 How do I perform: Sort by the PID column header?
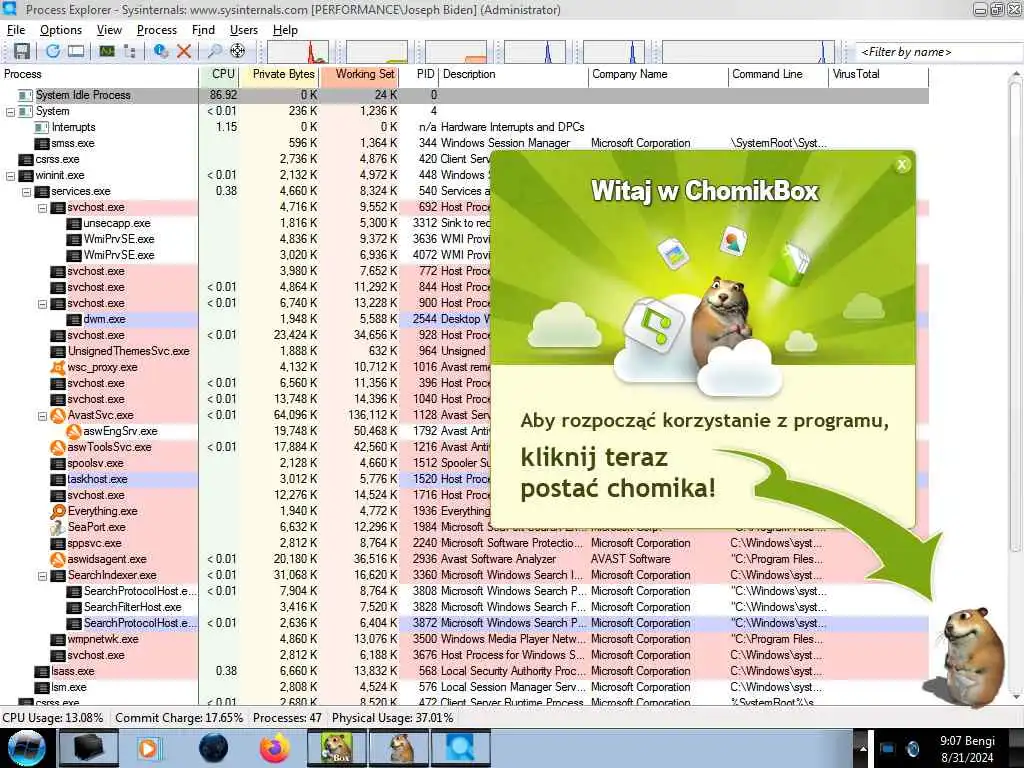pyautogui.click(x=419, y=74)
